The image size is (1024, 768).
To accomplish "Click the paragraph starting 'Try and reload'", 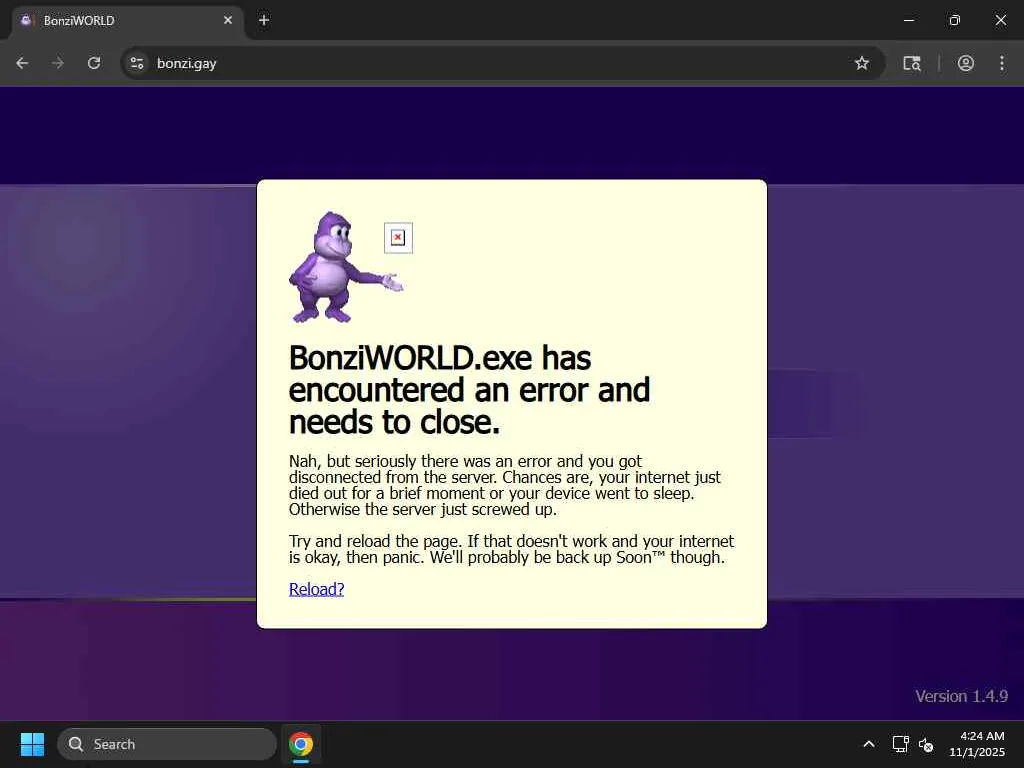I will pos(511,549).
